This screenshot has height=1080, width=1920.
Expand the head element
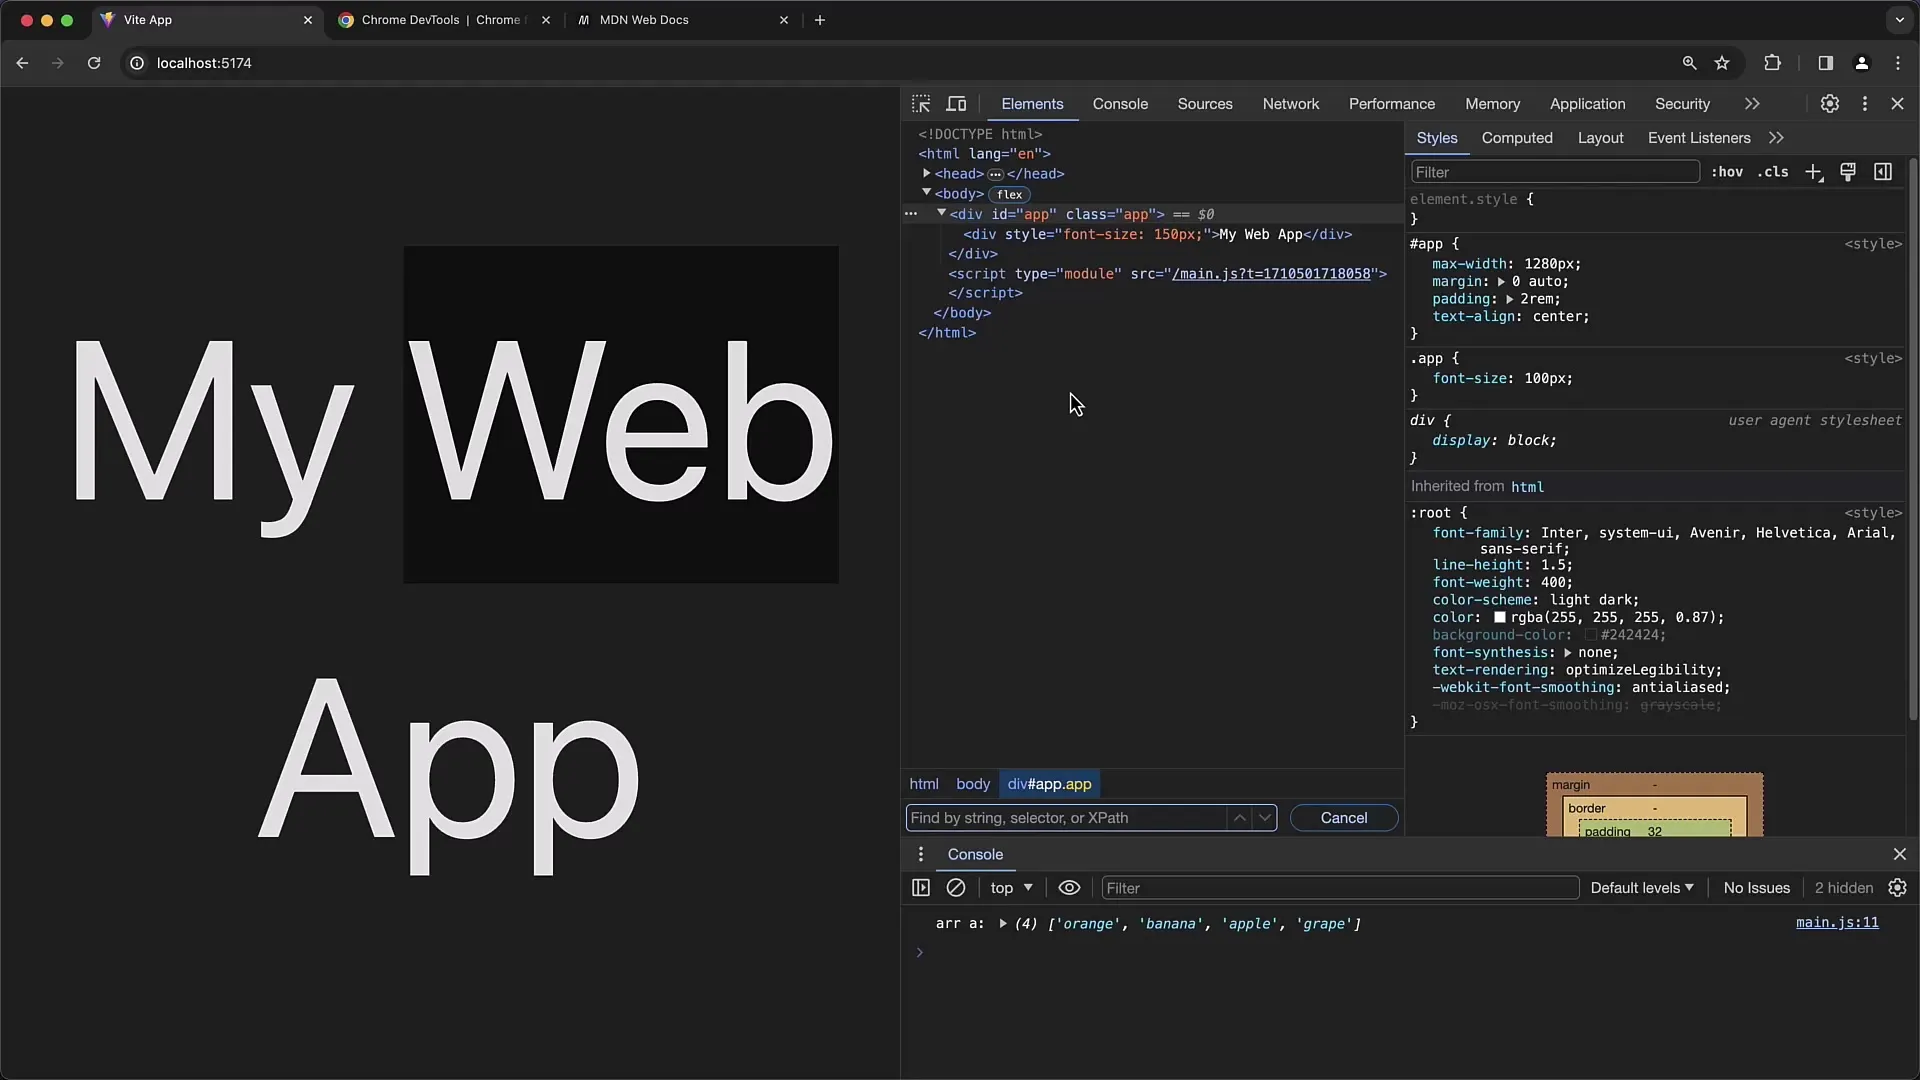(x=927, y=173)
